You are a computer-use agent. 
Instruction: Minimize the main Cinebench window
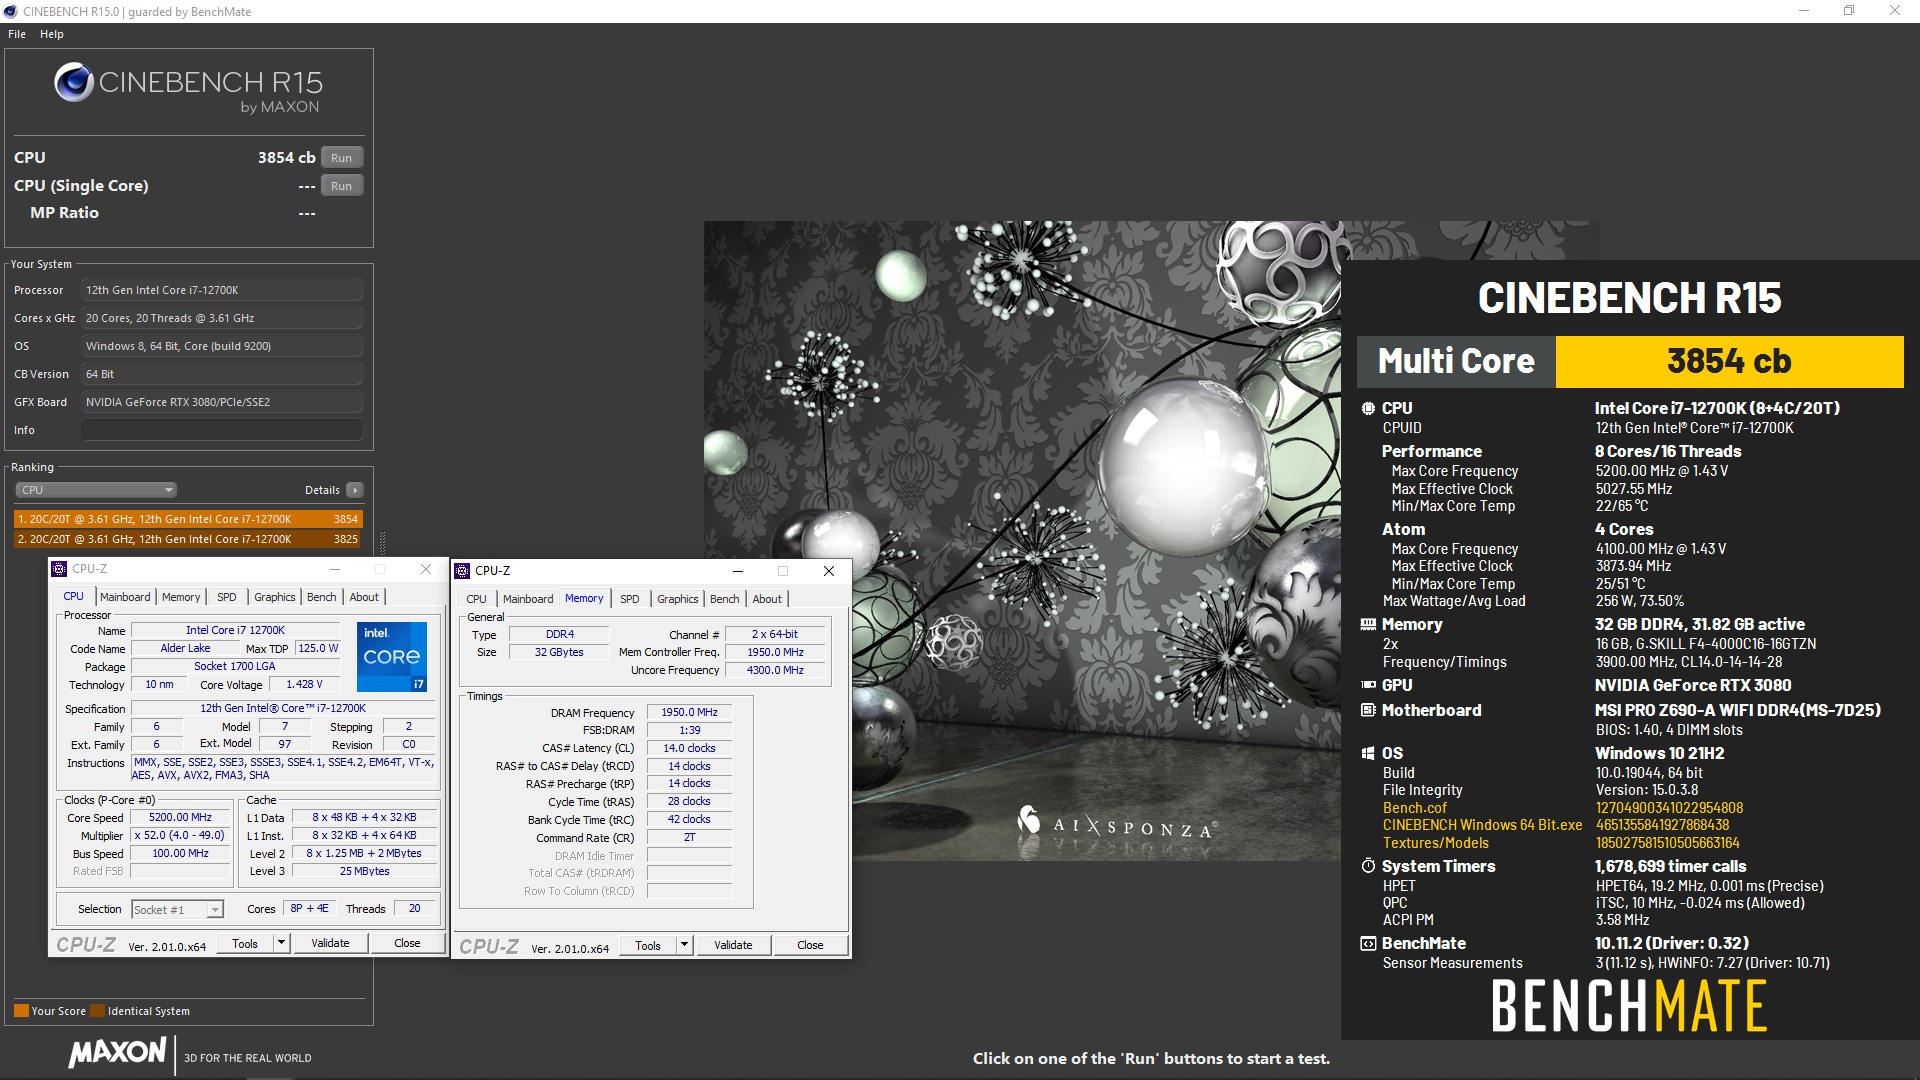pyautogui.click(x=1804, y=11)
